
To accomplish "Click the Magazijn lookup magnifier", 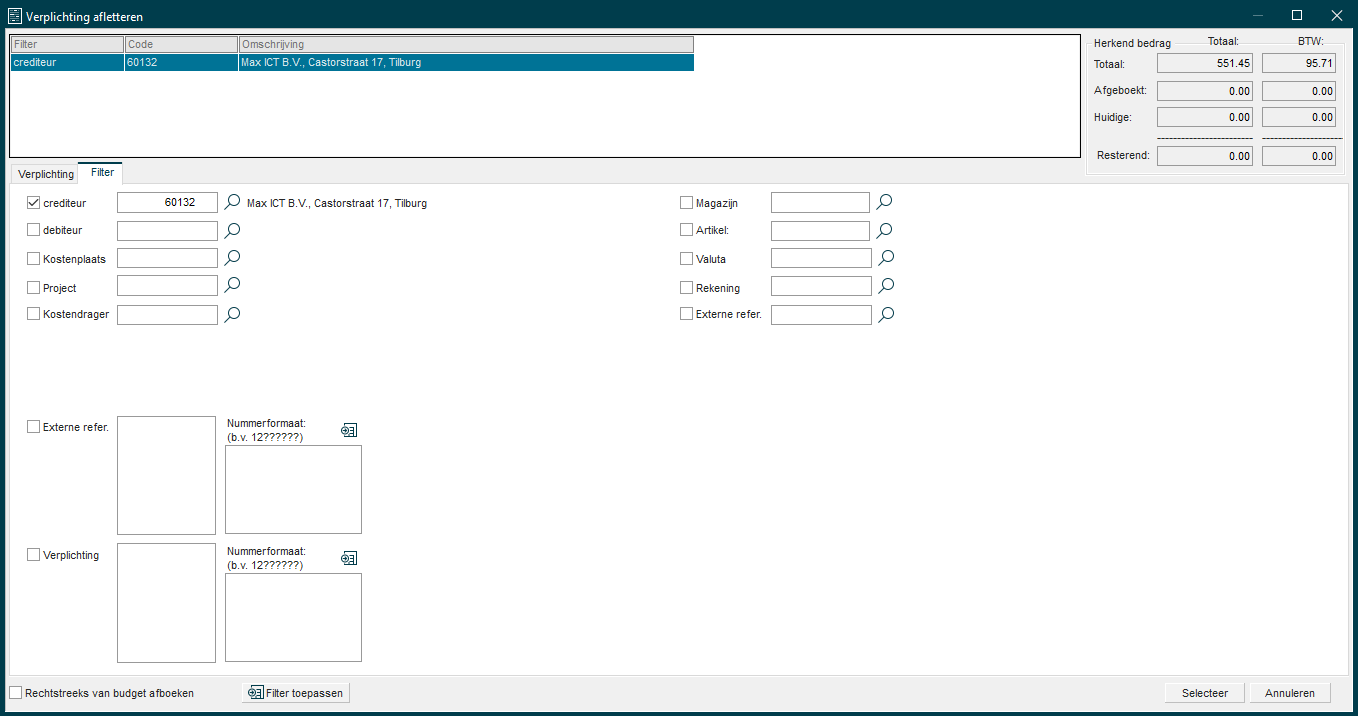I will (x=884, y=202).
